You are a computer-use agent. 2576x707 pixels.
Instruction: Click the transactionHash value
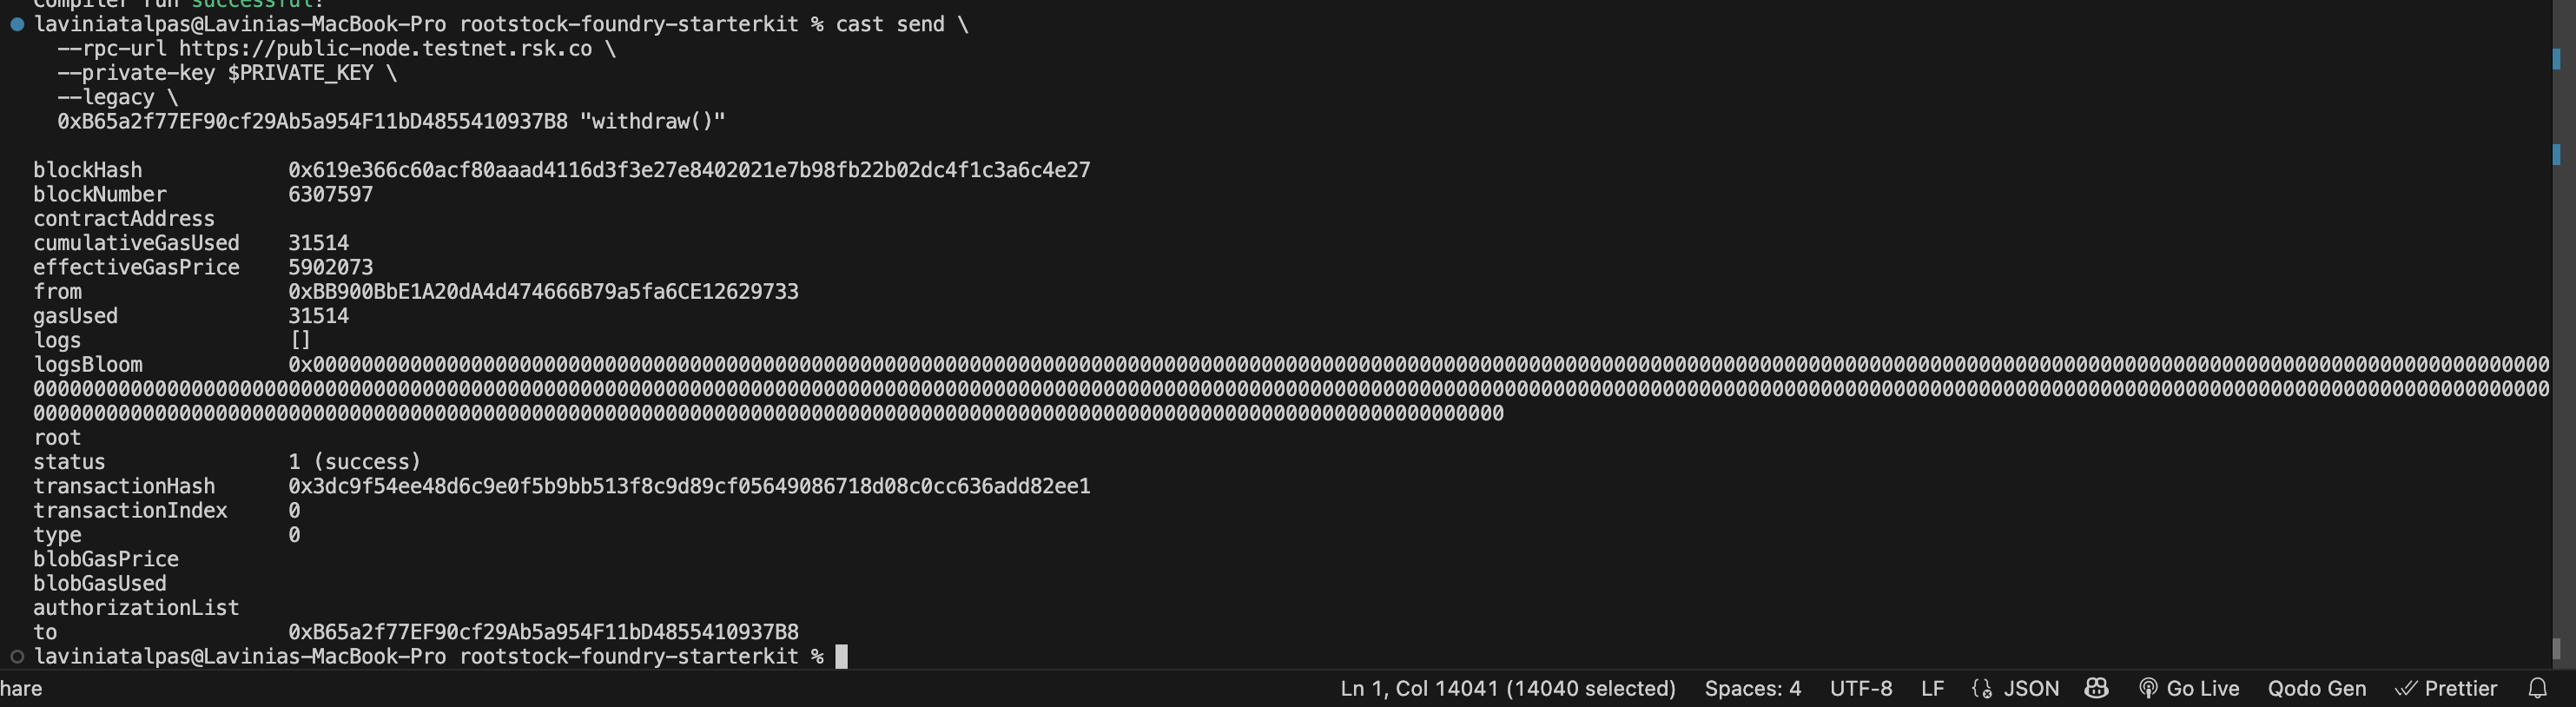point(689,486)
